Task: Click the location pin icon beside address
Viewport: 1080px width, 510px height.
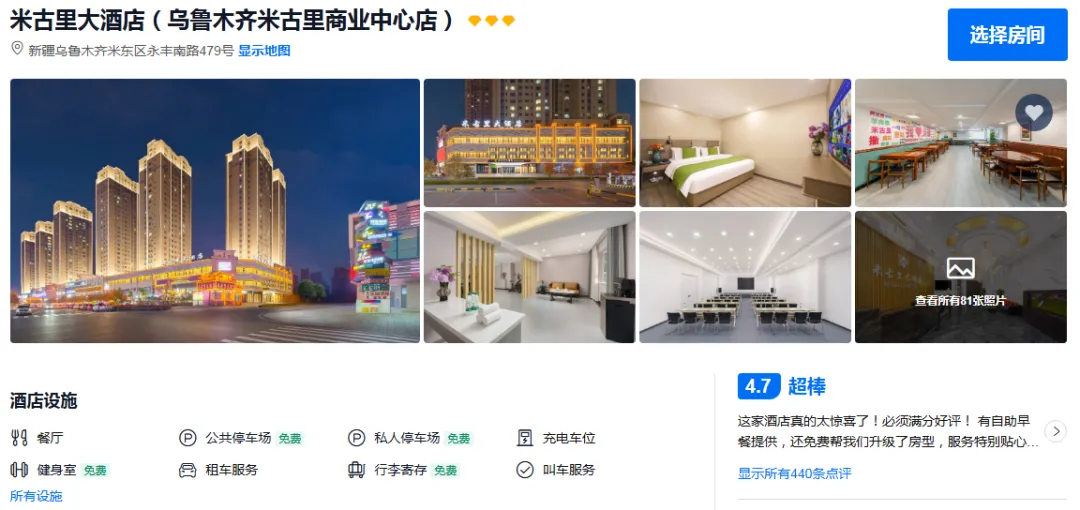Action: [17, 49]
